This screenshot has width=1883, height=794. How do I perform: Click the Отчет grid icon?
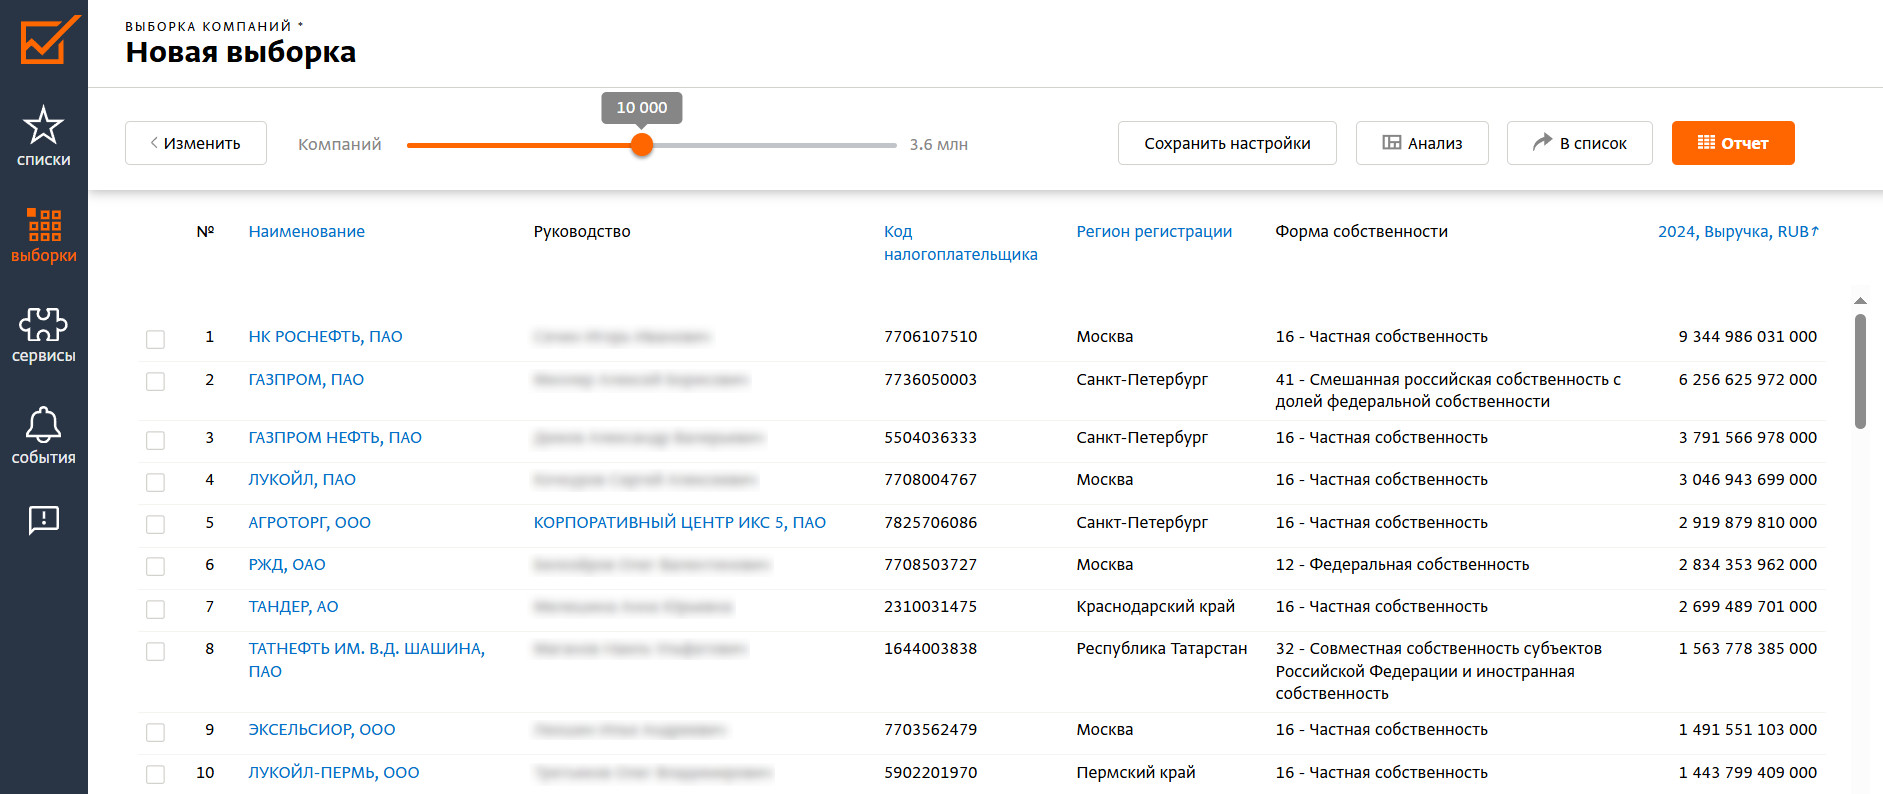point(1706,143)
